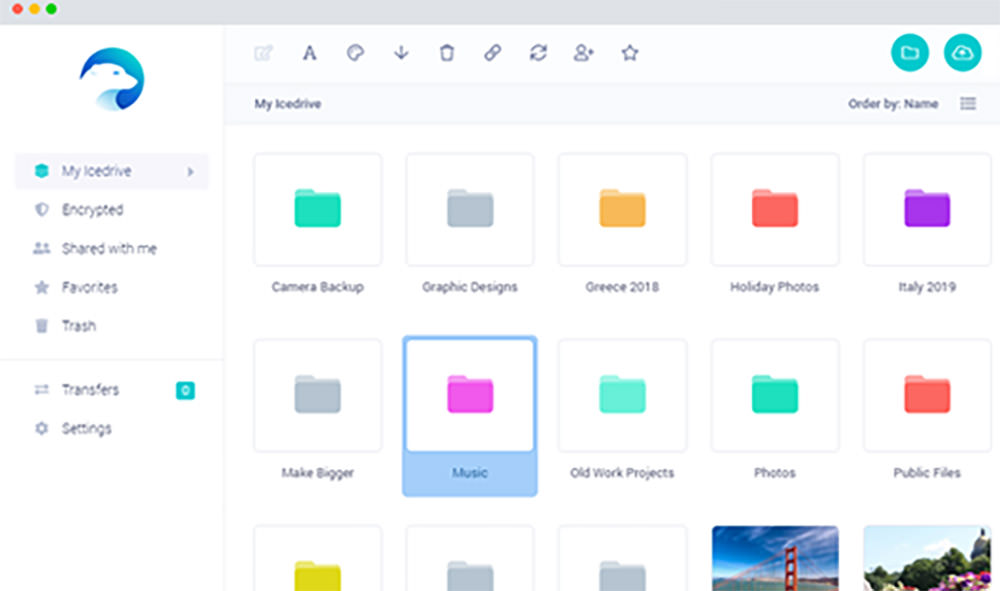Open Shared with me
Viewport: 1000px width, 591px height.
click(x=95, y=249)
